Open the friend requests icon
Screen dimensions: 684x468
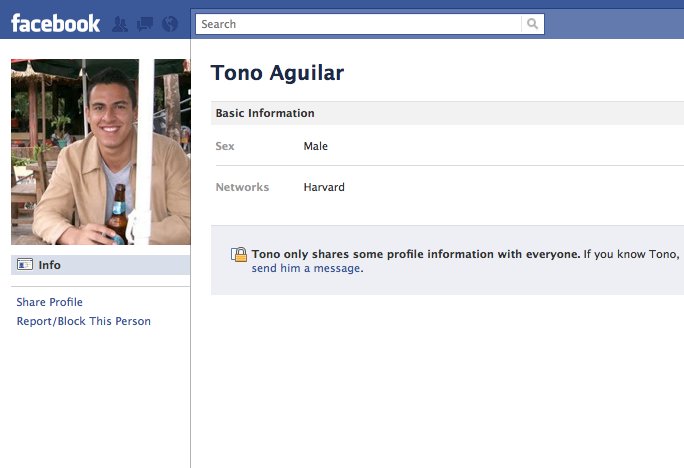point(121,24)
